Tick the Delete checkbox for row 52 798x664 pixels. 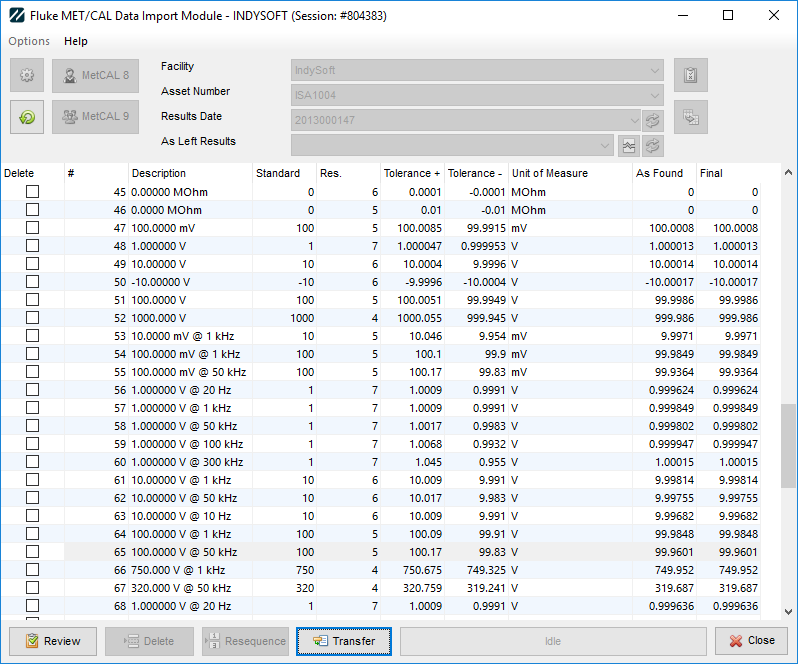[x=32, y=317]
